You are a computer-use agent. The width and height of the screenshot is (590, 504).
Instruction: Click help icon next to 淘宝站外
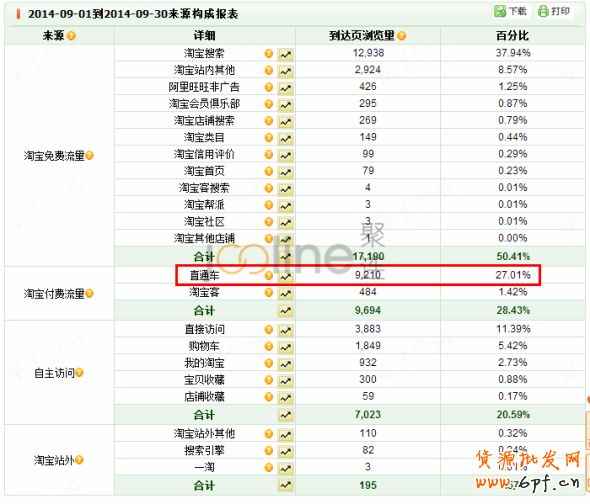79,460
